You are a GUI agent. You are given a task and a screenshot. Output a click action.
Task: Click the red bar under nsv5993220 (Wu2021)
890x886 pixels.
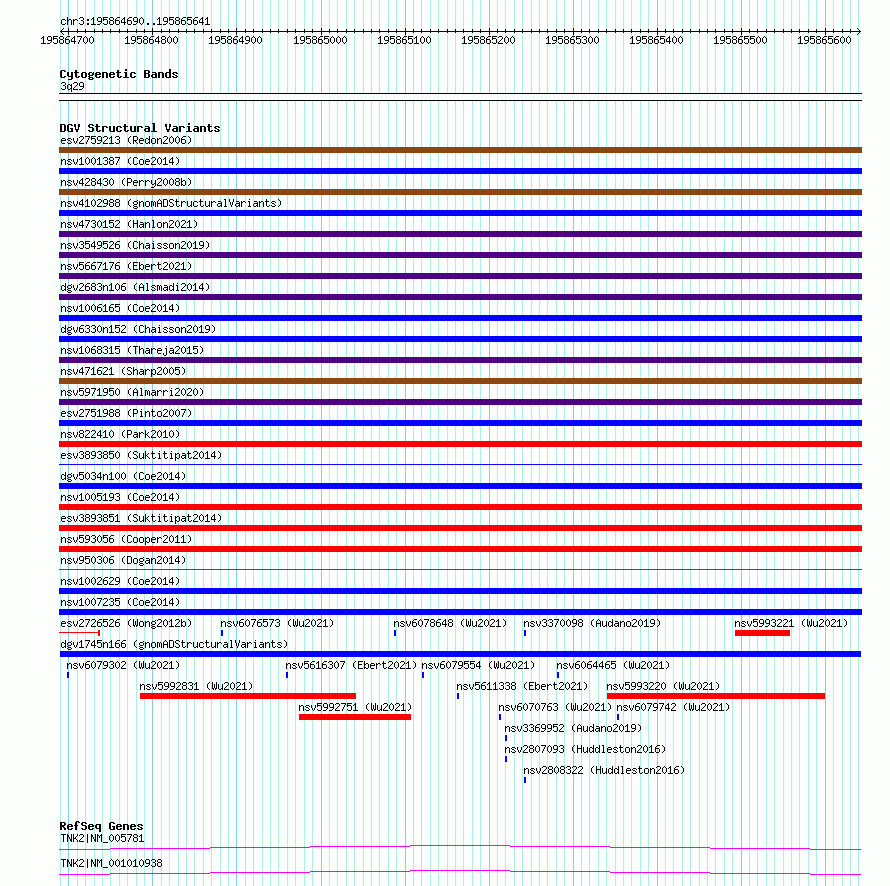coord(716,696)
